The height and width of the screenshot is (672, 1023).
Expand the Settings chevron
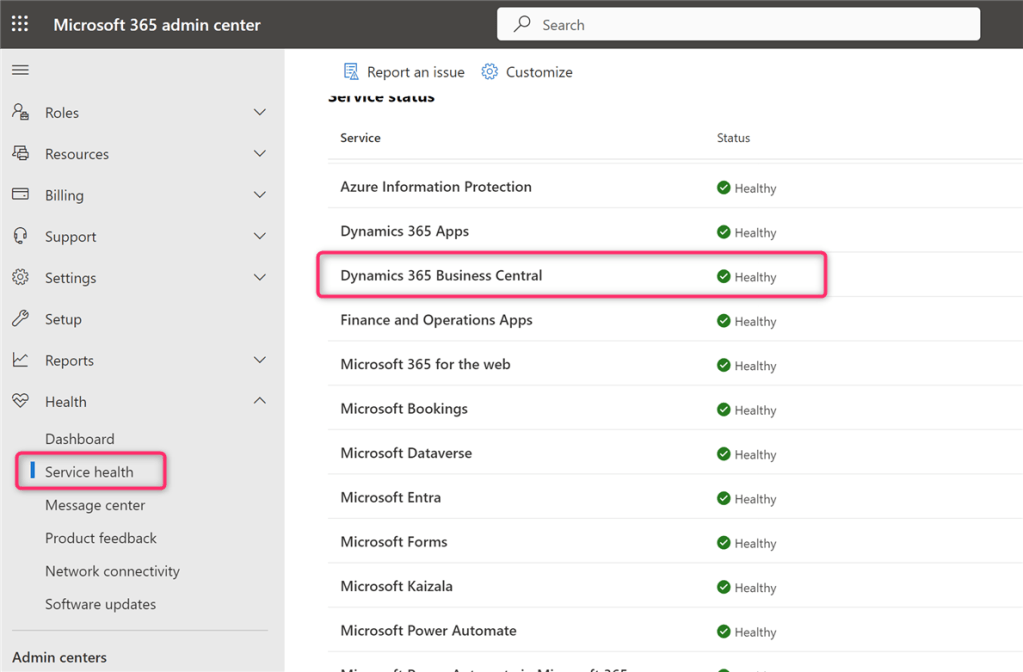(x=260, y=277)
